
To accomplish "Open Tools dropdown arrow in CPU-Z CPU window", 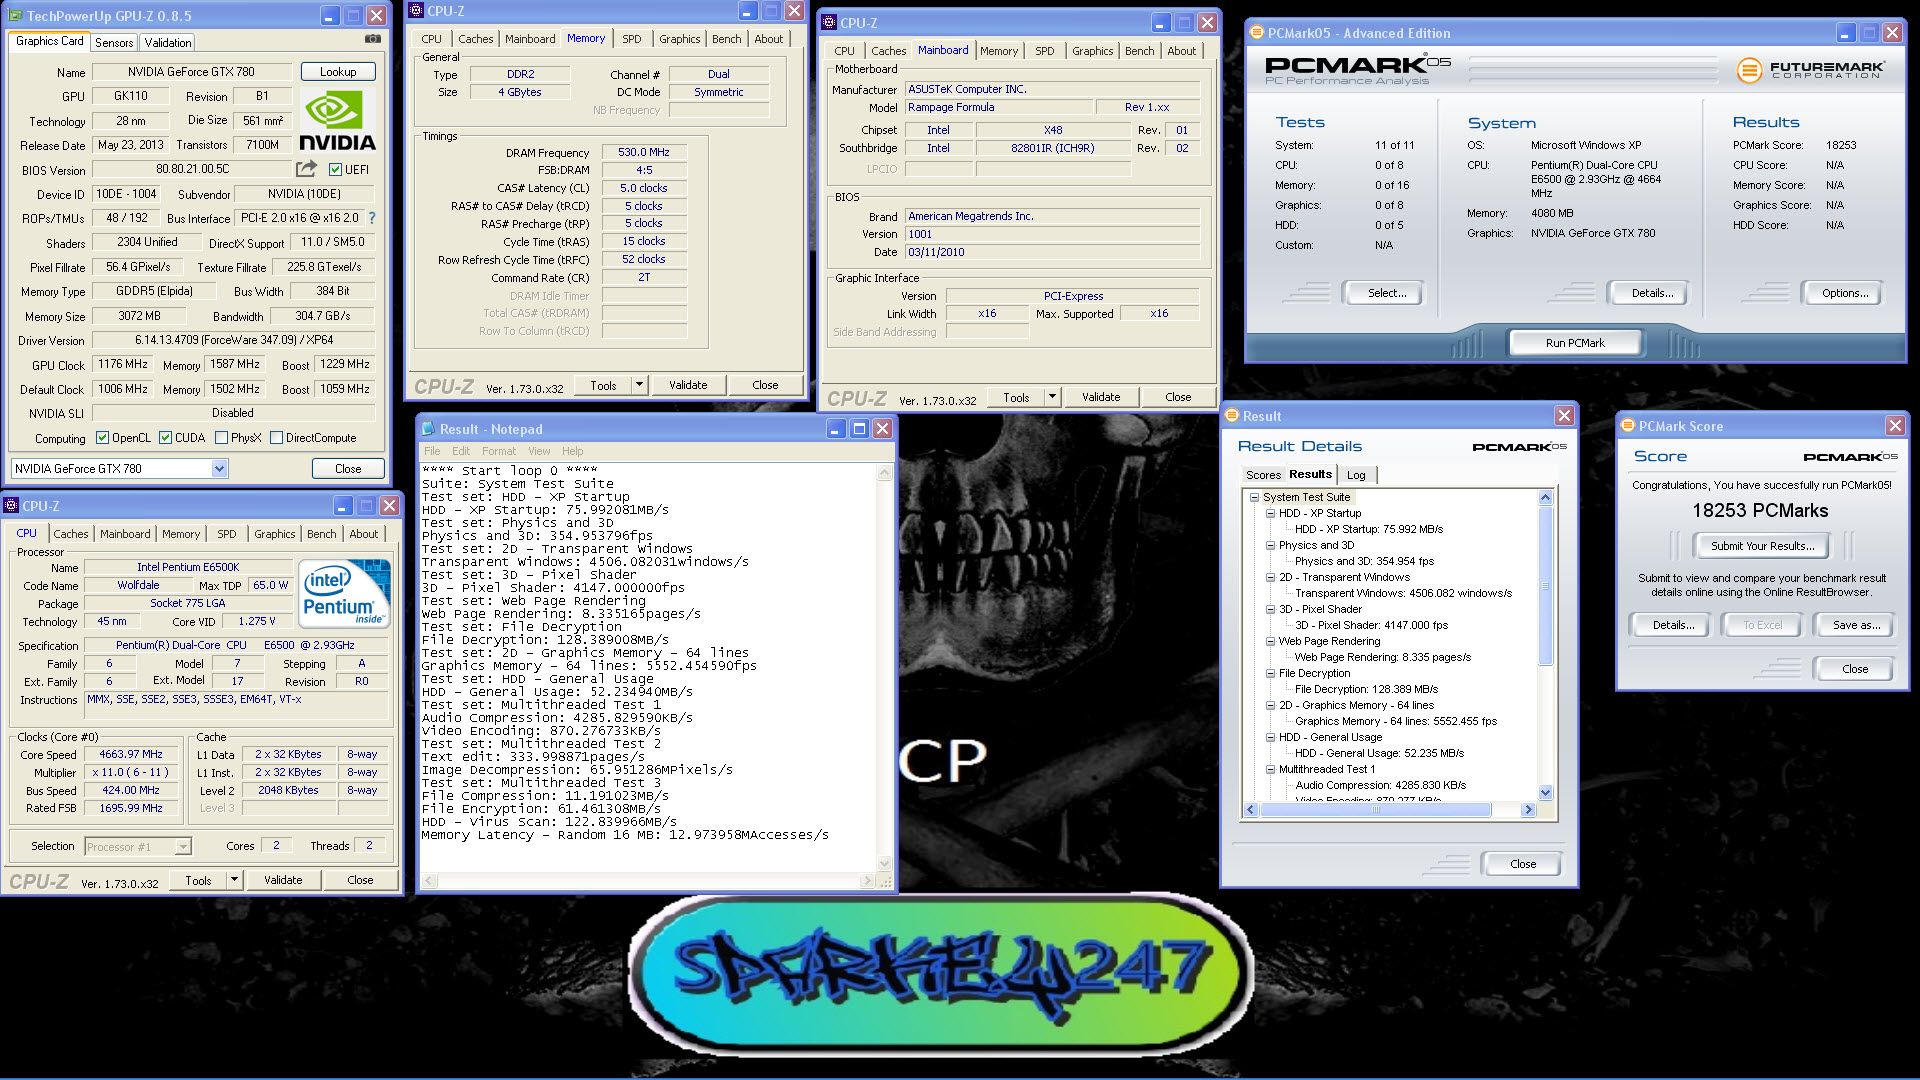I will (x=234, y=880).
